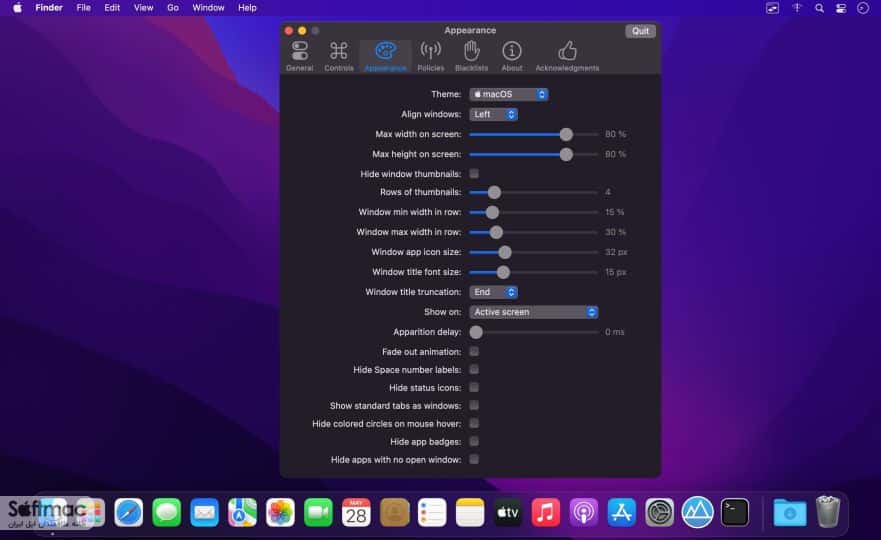Screen dimensions: 881x540
Task: Enable Hide window thumbnails checkbox
Action: 474,174
